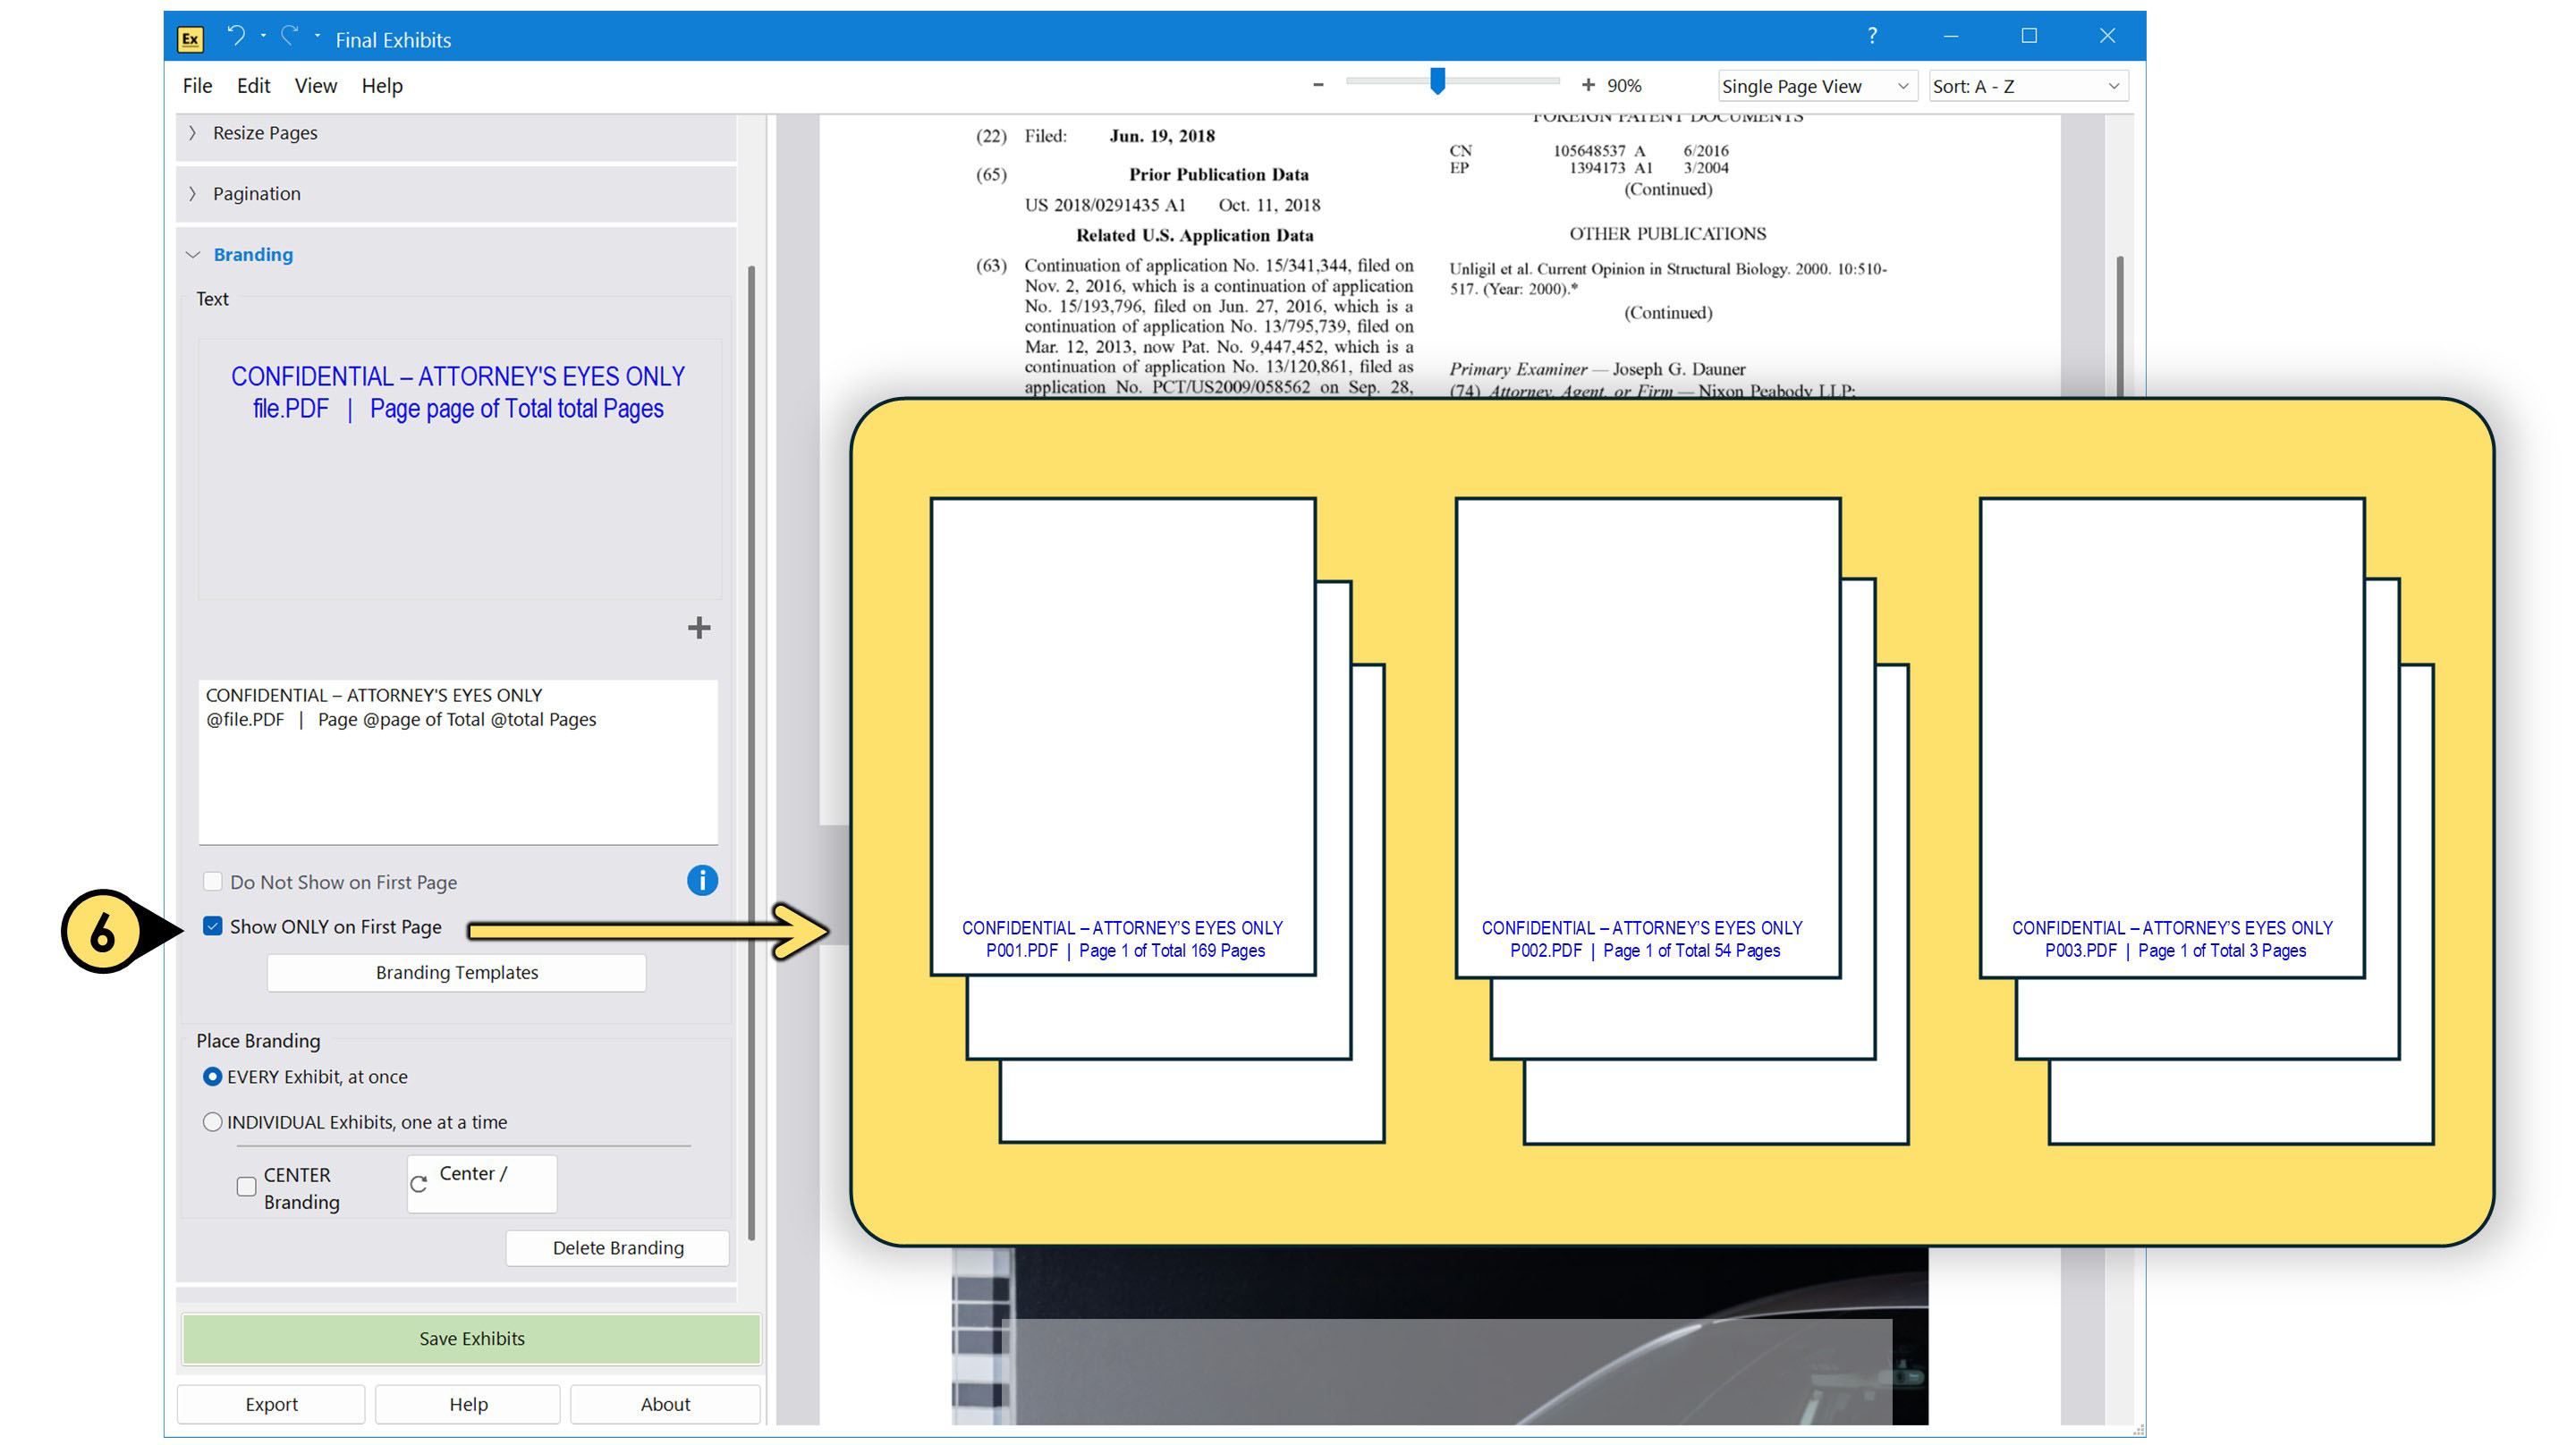2576x1445 pixels.
Task: Expand the Resize Pages section
Action: [x=456, y=133]
